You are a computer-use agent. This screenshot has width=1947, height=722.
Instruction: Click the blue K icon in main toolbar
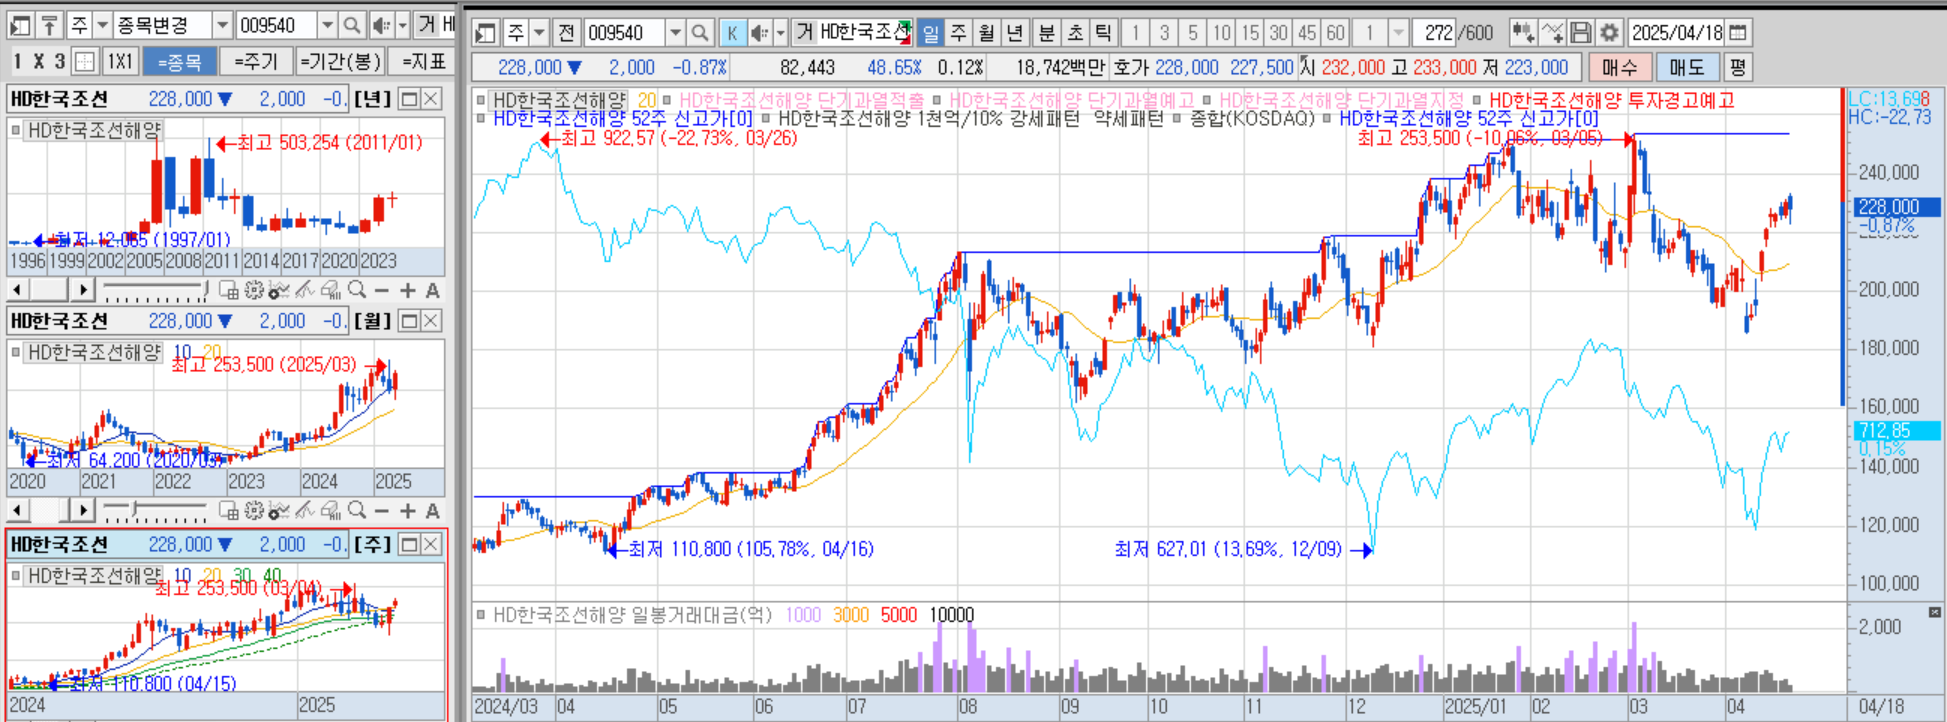[732, 33]
